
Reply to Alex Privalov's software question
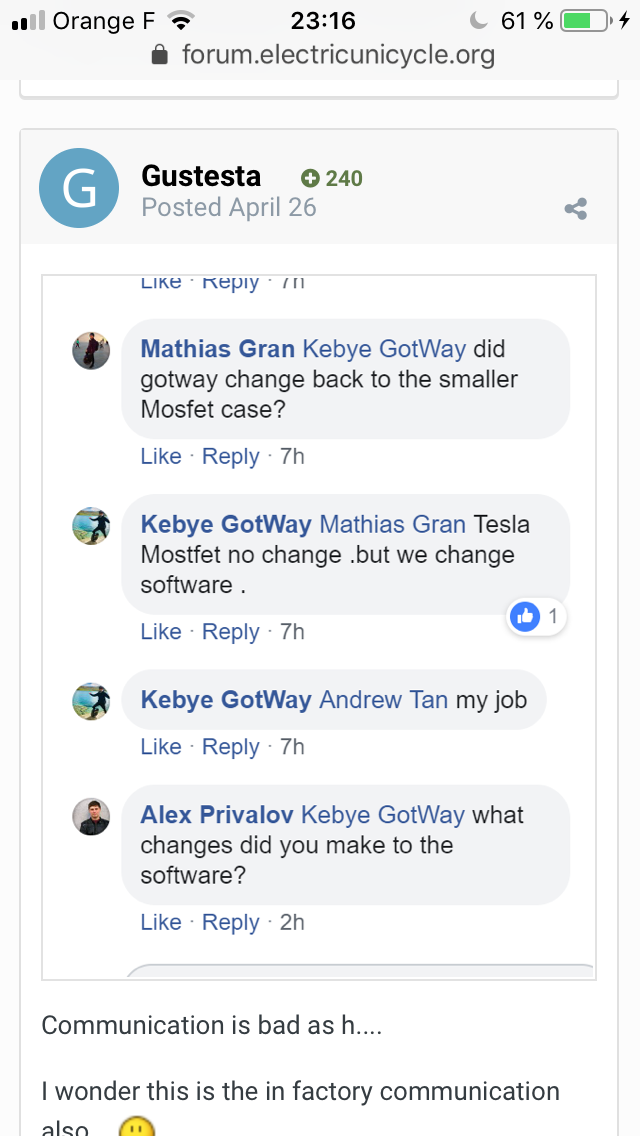230,922
